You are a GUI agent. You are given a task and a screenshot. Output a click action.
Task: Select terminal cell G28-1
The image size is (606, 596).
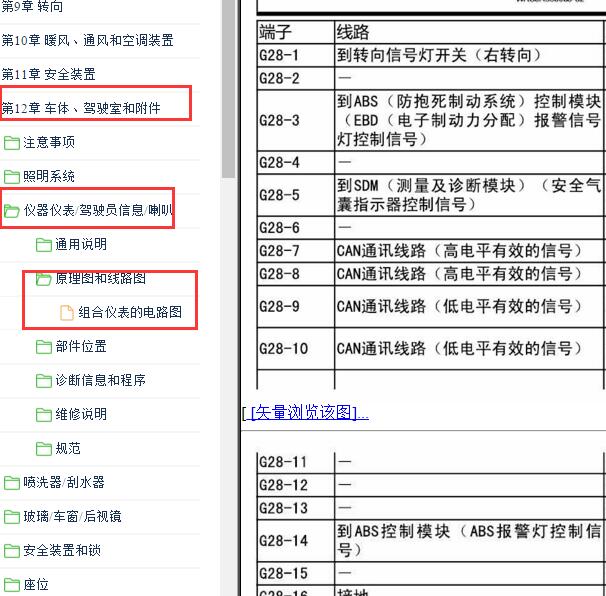[x=296, y=55]
